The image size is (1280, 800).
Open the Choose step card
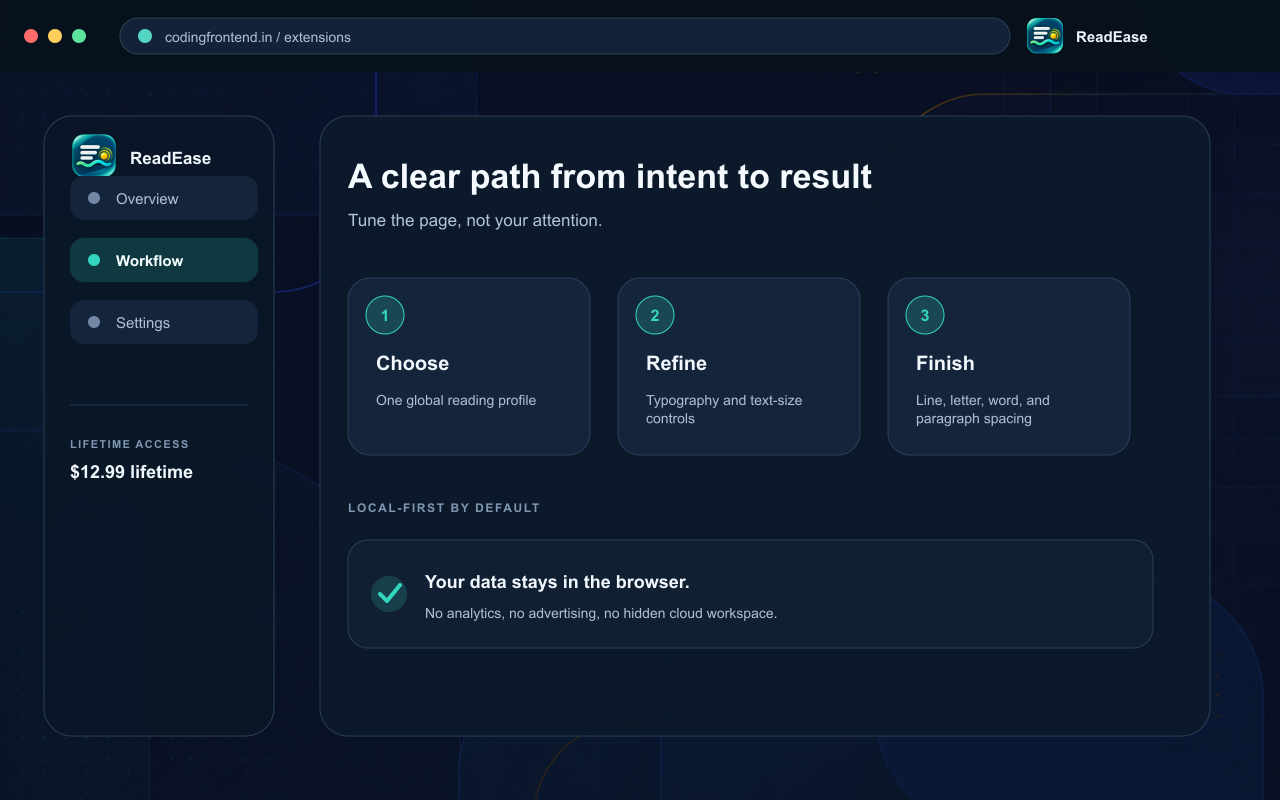(x=469, y=366)
